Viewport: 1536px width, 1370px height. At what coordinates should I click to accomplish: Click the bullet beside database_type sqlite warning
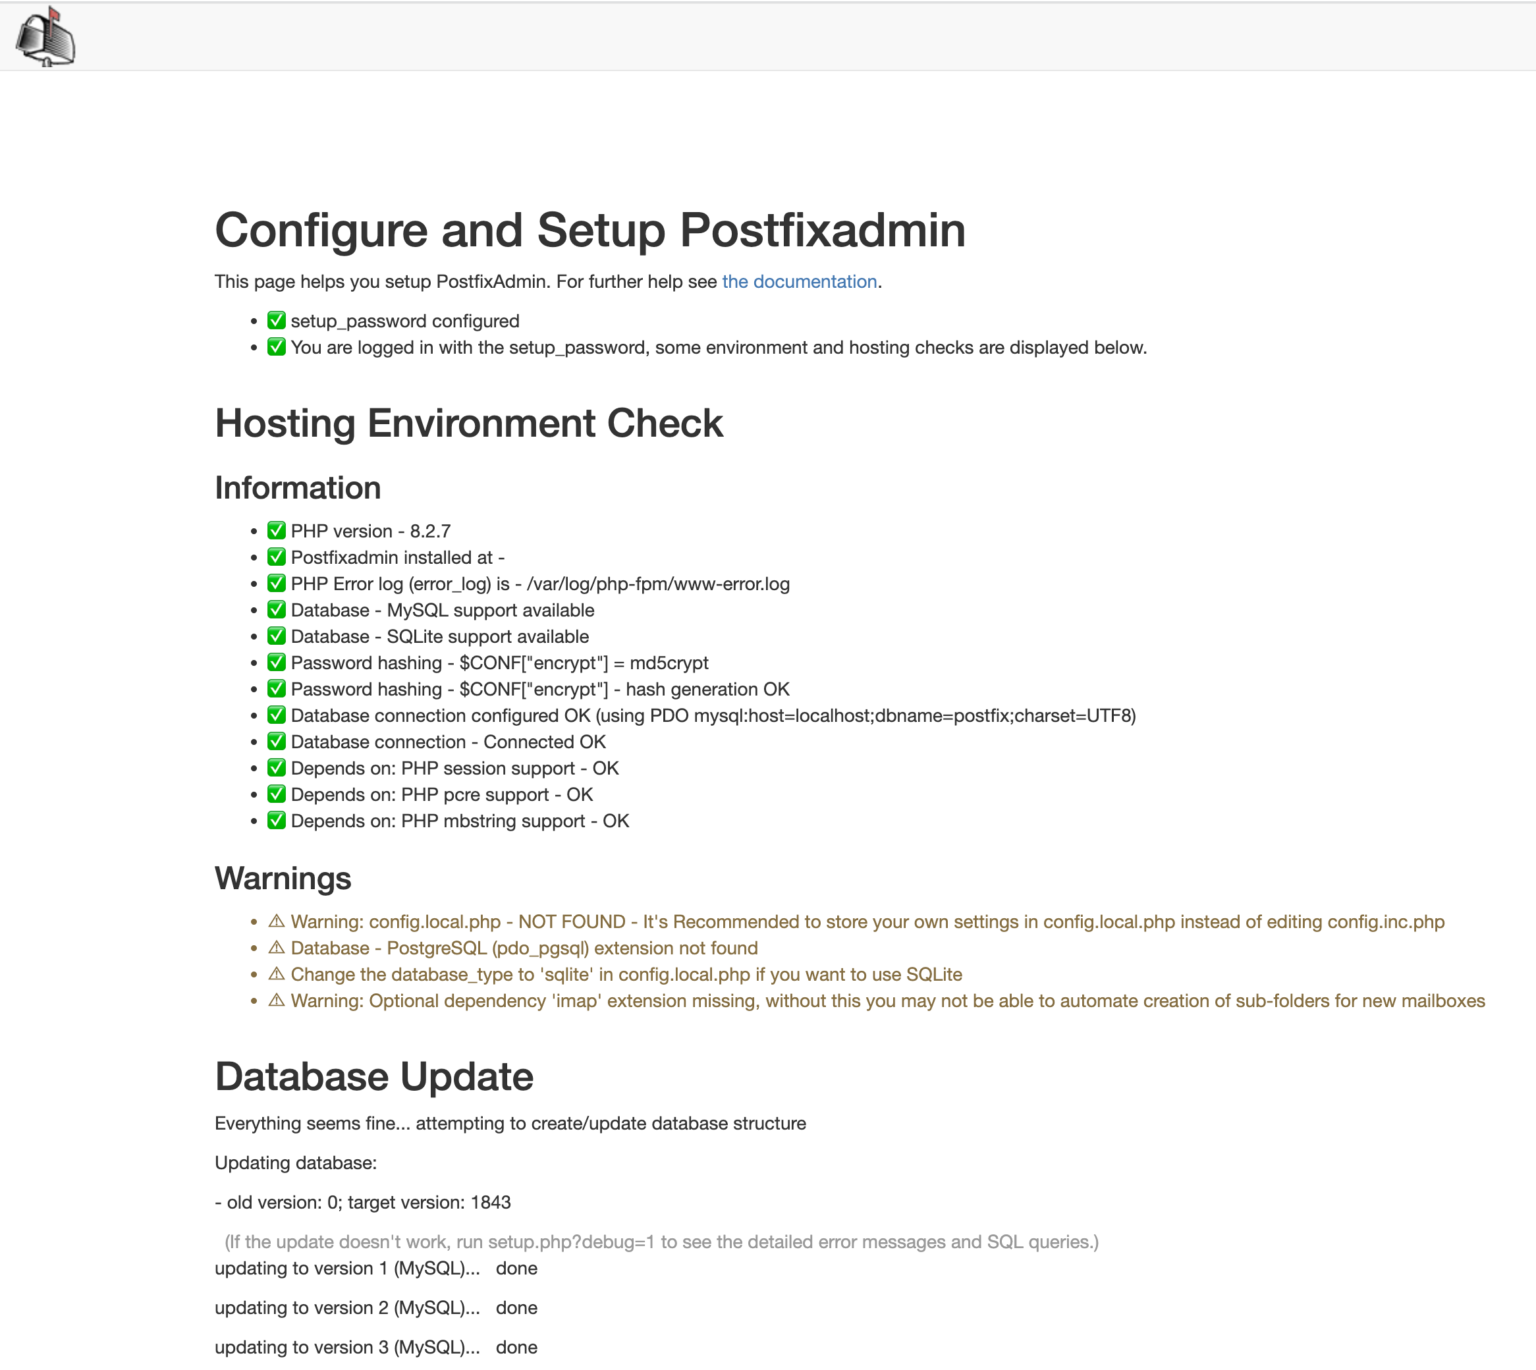255,974
